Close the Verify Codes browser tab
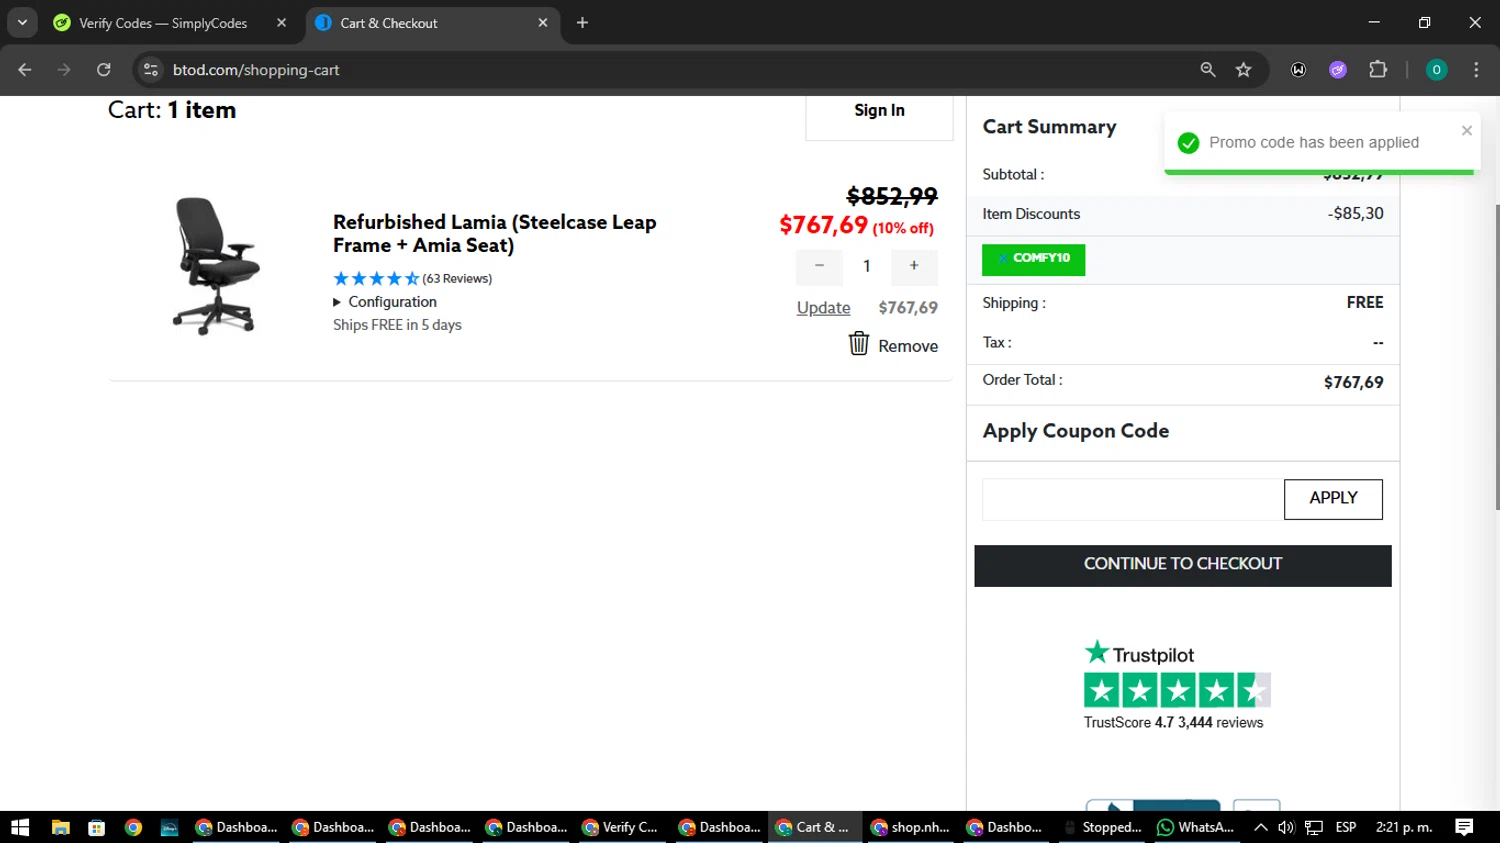Screen dimensions: 1500x843 (x=281, y=23)
